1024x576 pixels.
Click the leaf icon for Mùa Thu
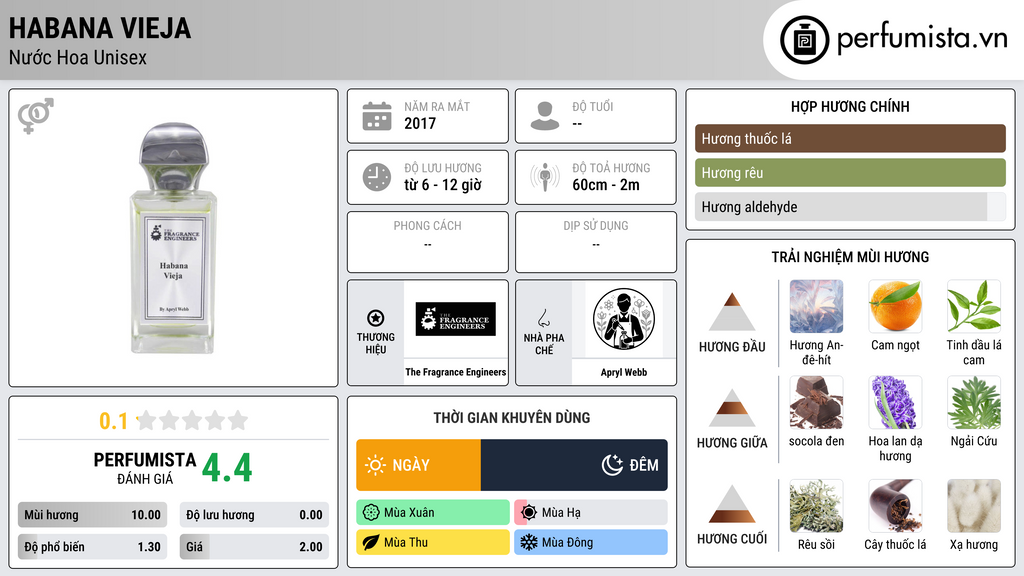click(371, 542)
